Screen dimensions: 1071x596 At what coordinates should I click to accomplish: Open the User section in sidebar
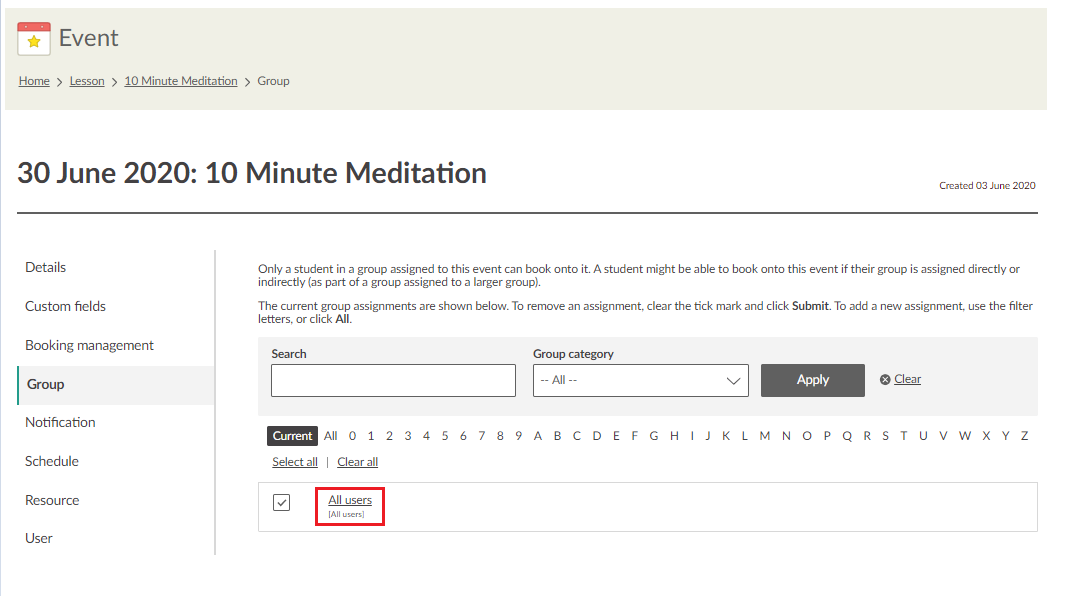coord(39,538)
